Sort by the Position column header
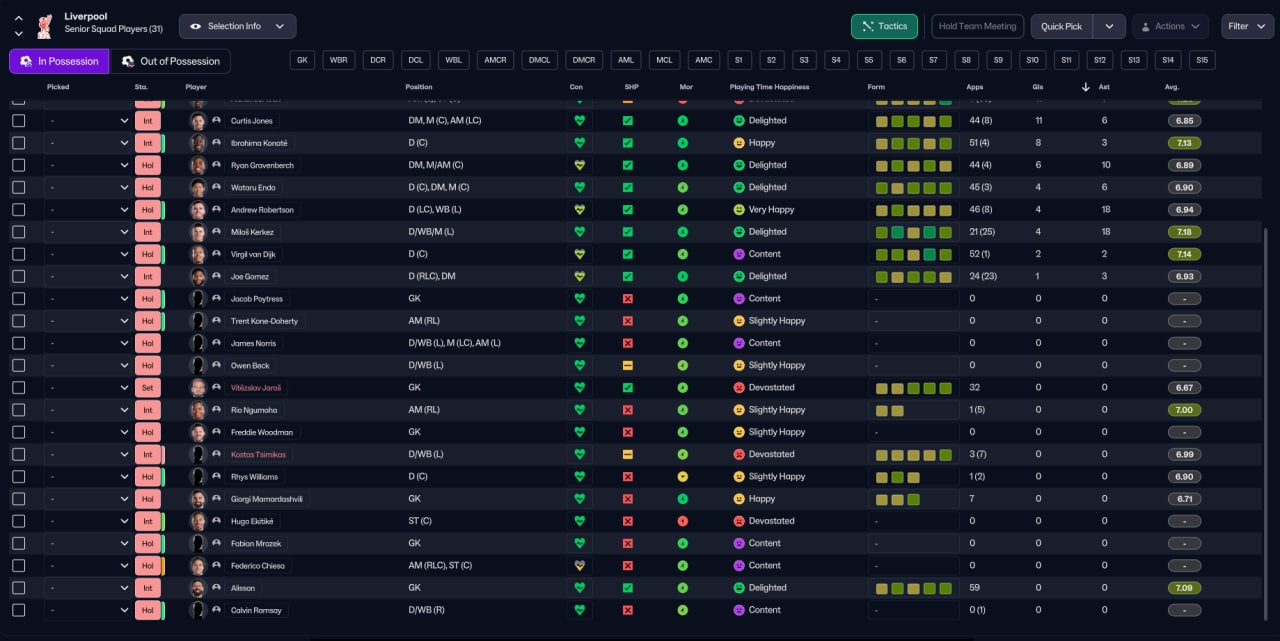This screenshot has height=641, width=1280. (419, 87)
